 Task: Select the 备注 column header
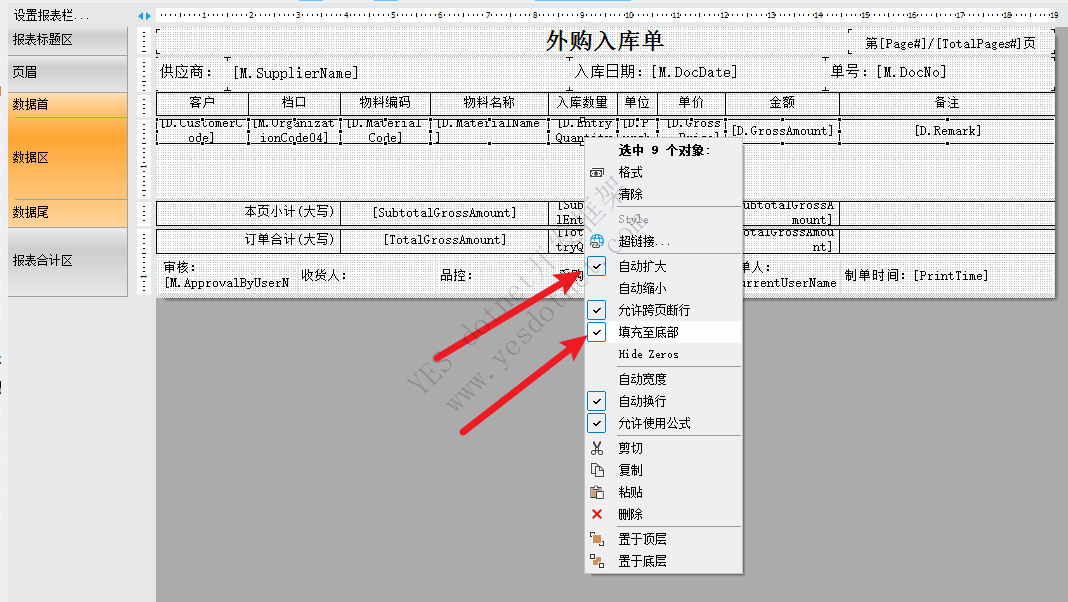[x=947, y=103]
